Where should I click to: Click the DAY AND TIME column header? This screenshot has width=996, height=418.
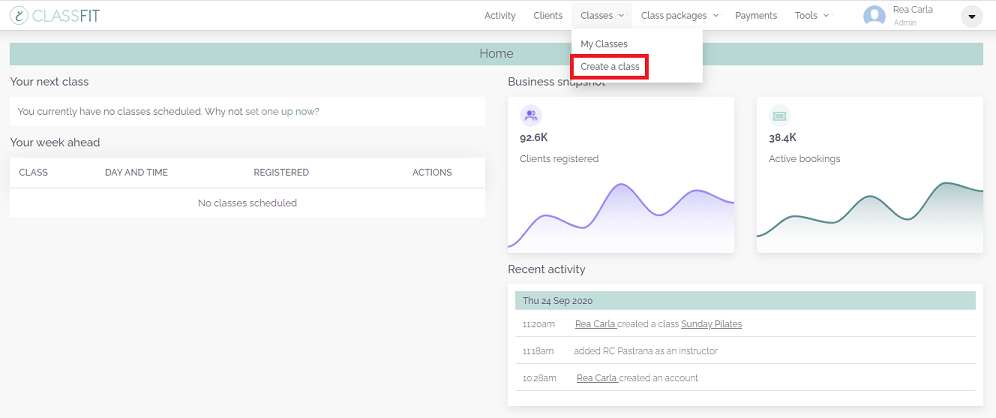tap(137, 173)
